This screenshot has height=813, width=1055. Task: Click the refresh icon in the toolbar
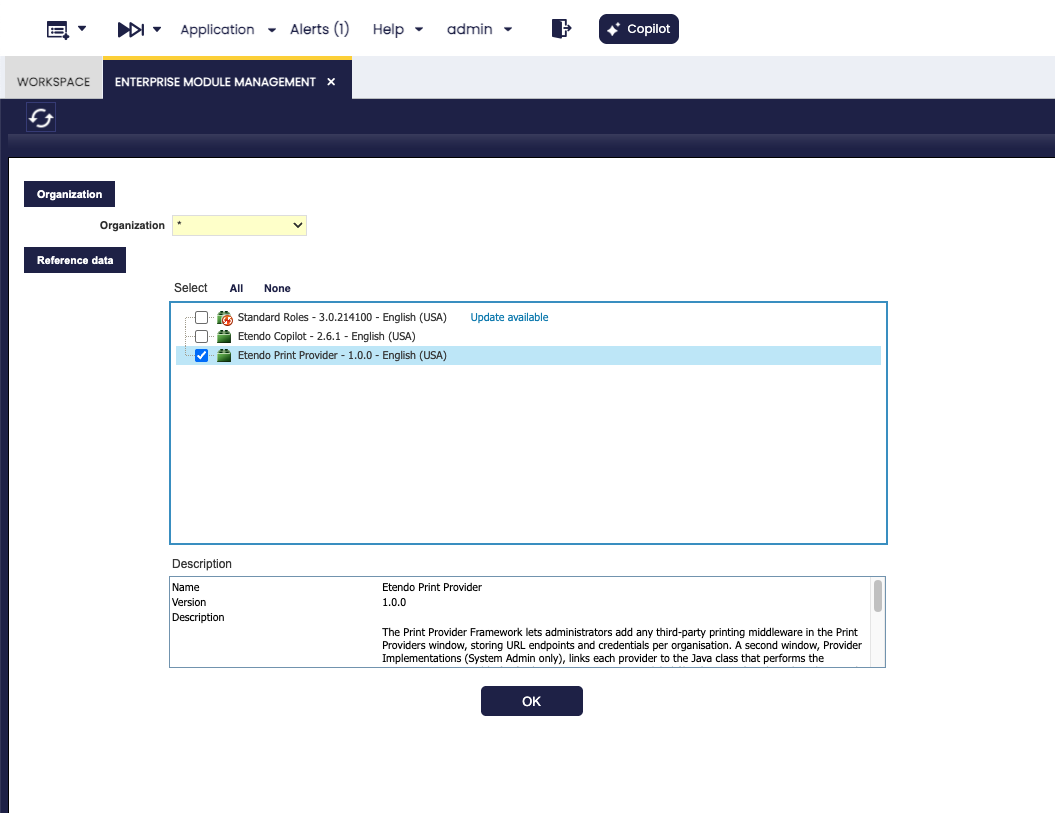click(x=41, y=118)
